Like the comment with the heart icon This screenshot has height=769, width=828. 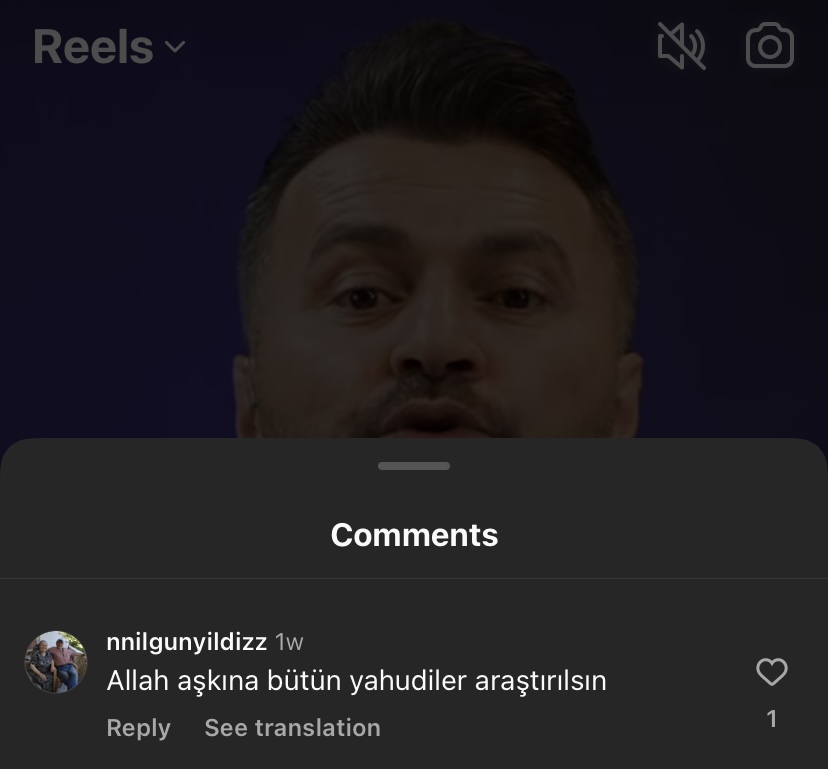(771, 672)
